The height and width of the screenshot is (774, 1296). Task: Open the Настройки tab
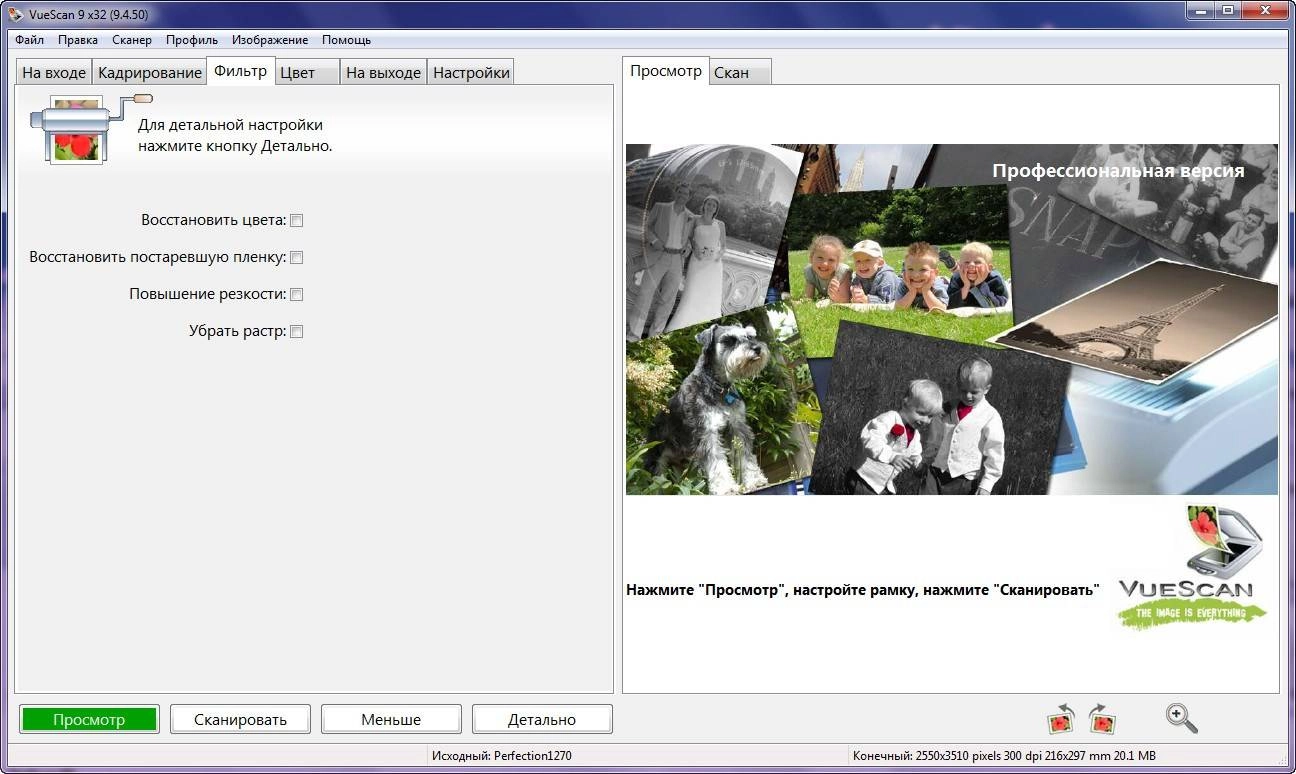pos(471,72)
